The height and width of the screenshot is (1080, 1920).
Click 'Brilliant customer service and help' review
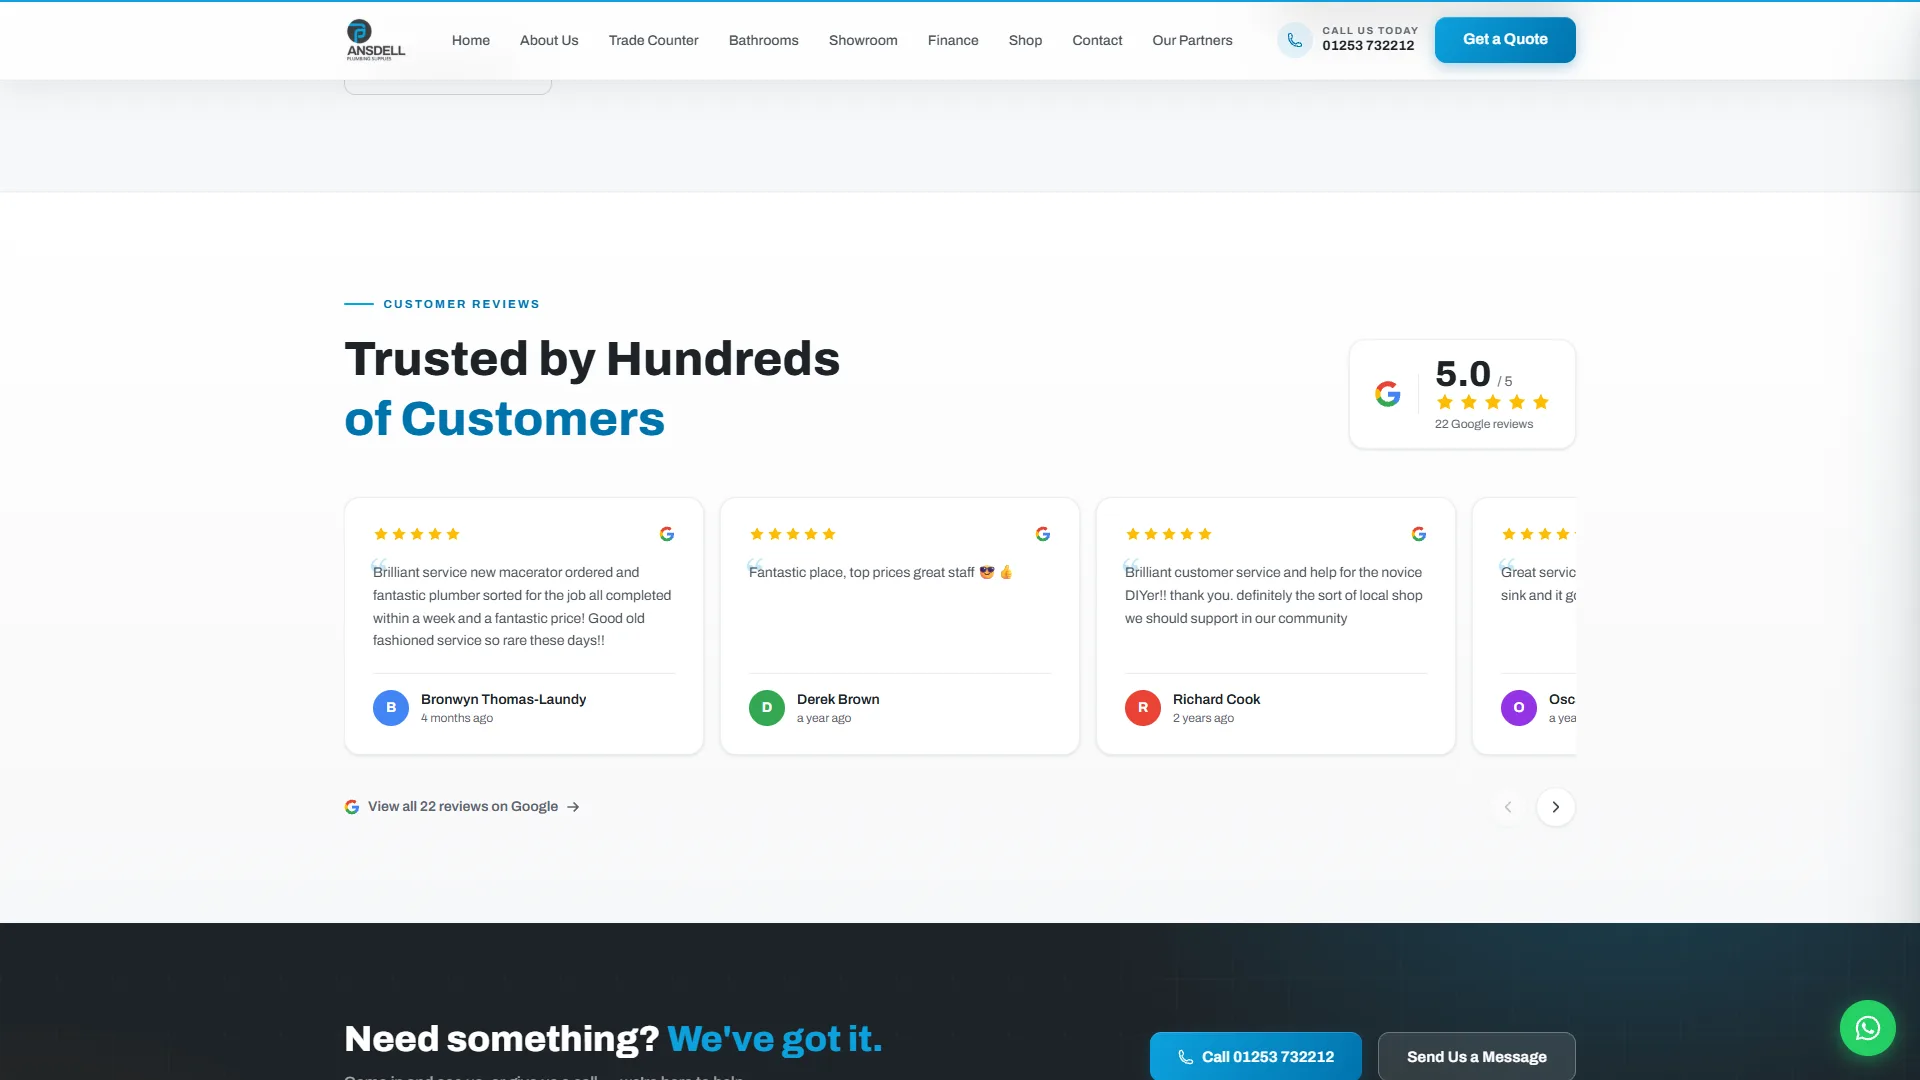(1274, 595)
